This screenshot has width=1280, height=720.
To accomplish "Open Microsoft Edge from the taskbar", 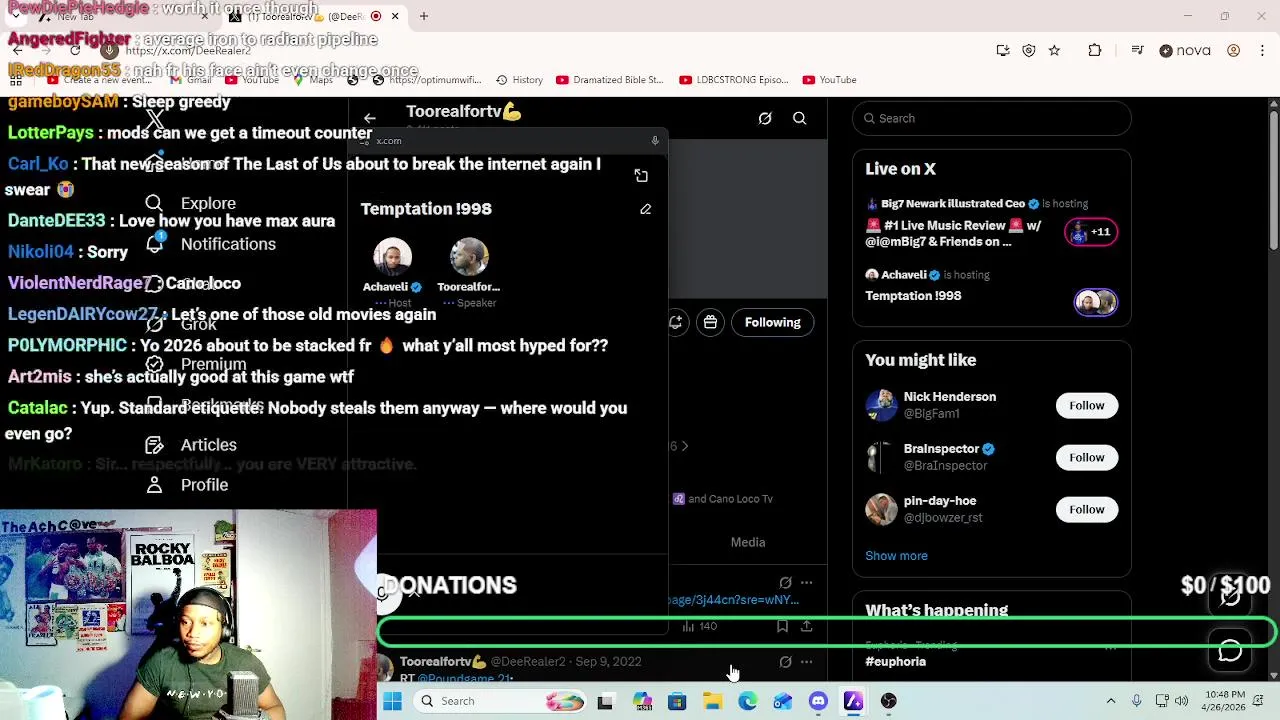I will click(x=747, y=701).
